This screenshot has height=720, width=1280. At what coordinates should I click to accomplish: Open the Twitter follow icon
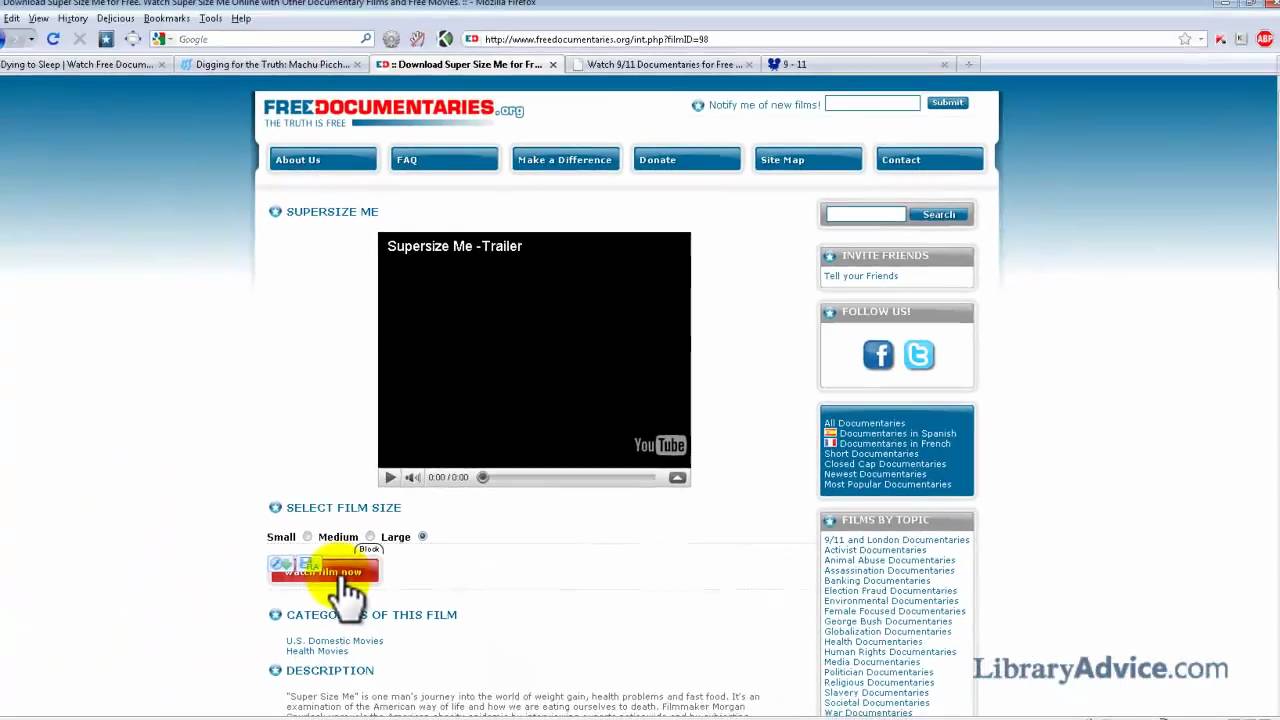(919, 355)
